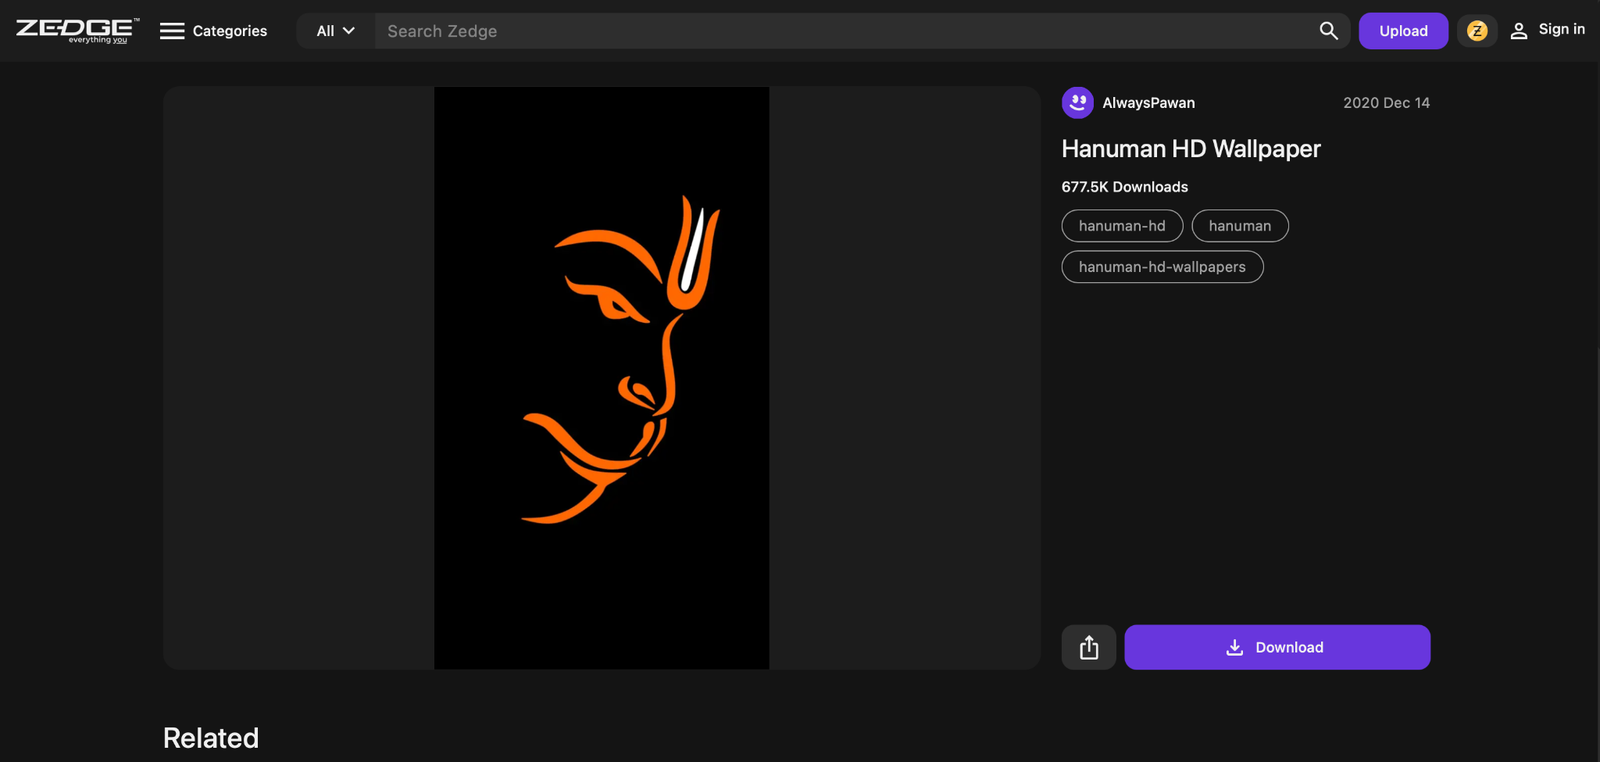This screenshot has height=762, width=1600.
Task: Download the Hanuman HD Wallpaper
Action: point(1277,647)
